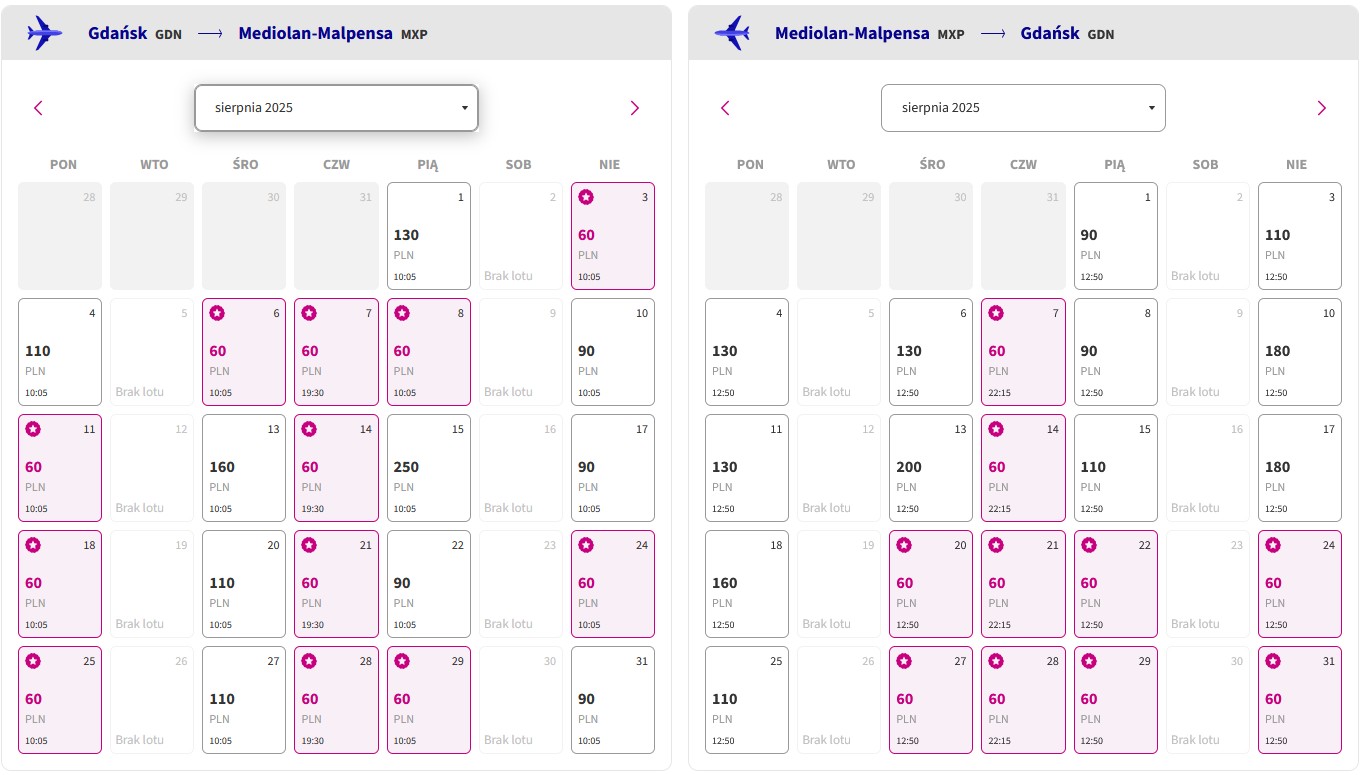Pick return August 21 flight at 22:15
The width and height of the screenshot is (1362, 775).
(x=1023, y=584)
